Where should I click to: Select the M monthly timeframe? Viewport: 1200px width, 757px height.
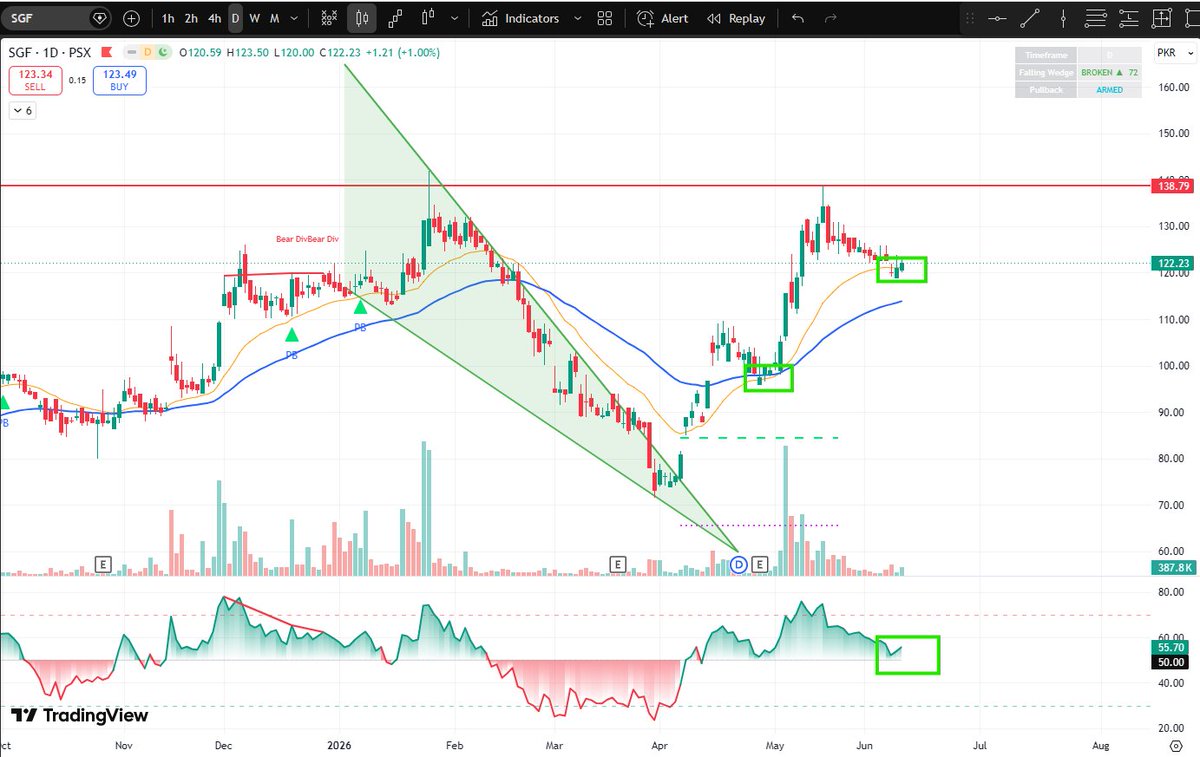[274, 18]
